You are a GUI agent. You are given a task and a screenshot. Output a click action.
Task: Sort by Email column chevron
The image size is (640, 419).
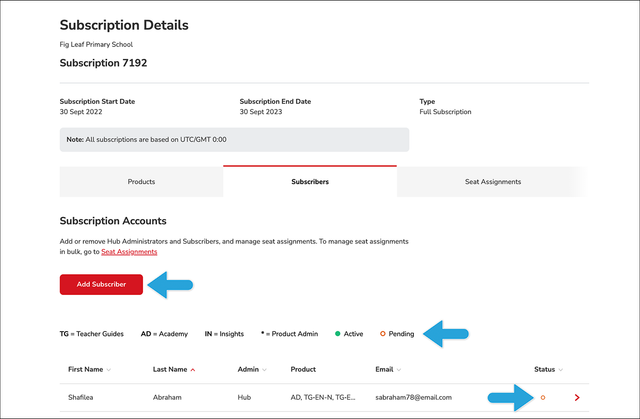[x=399, y=370]
